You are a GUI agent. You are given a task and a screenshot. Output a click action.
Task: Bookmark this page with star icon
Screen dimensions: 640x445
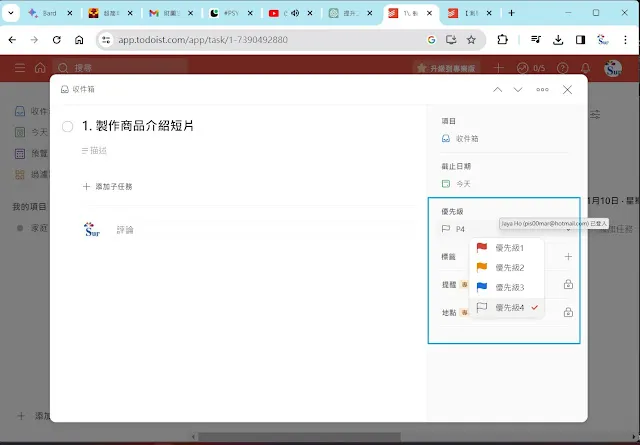click(471, 40)
